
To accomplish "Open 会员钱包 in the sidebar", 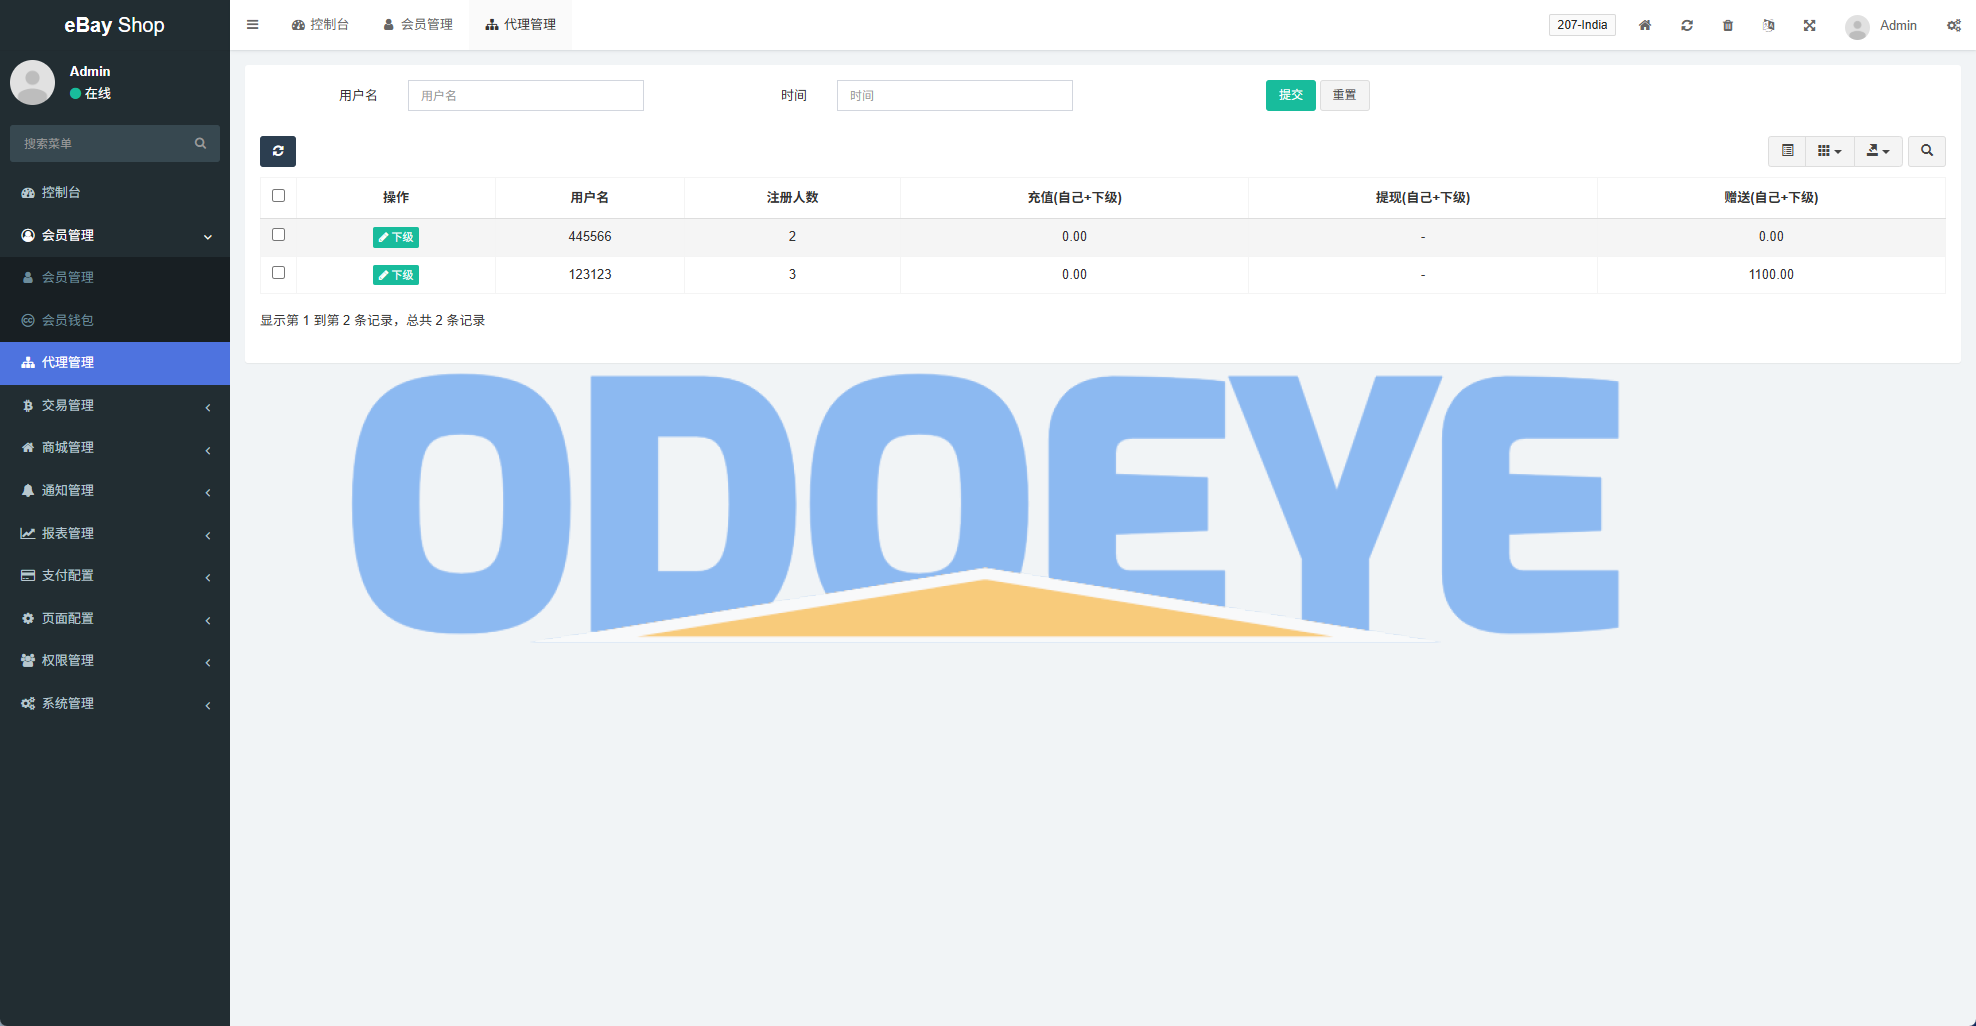I will [68, 320].
